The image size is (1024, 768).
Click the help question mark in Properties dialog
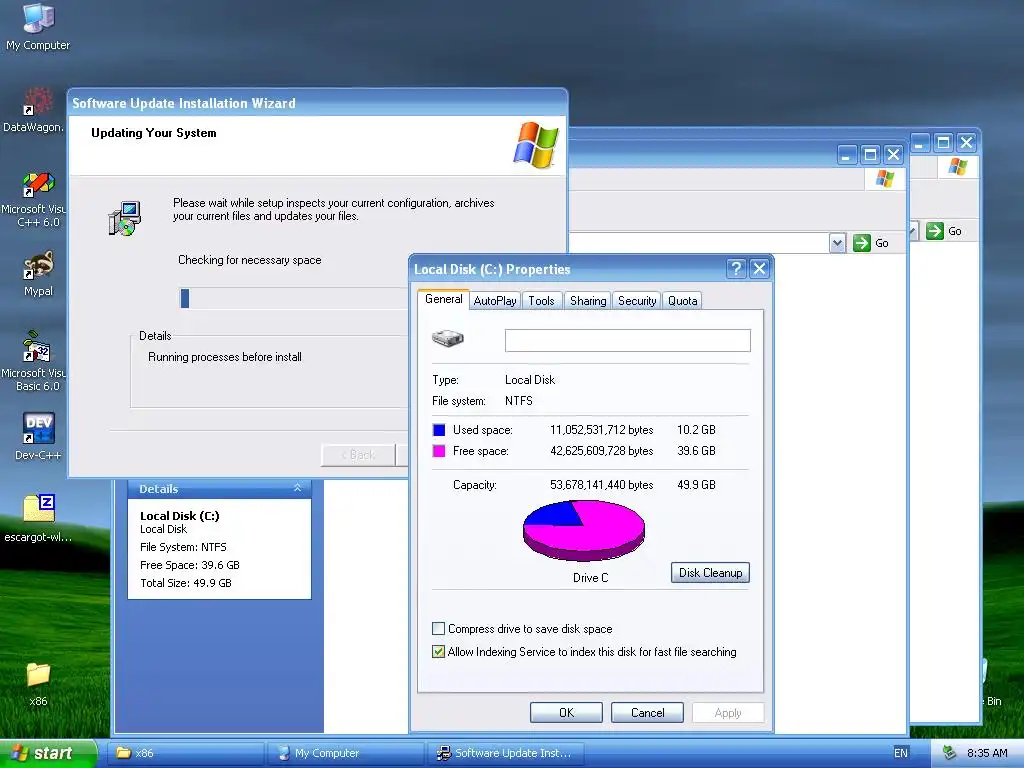pos(736,268)
